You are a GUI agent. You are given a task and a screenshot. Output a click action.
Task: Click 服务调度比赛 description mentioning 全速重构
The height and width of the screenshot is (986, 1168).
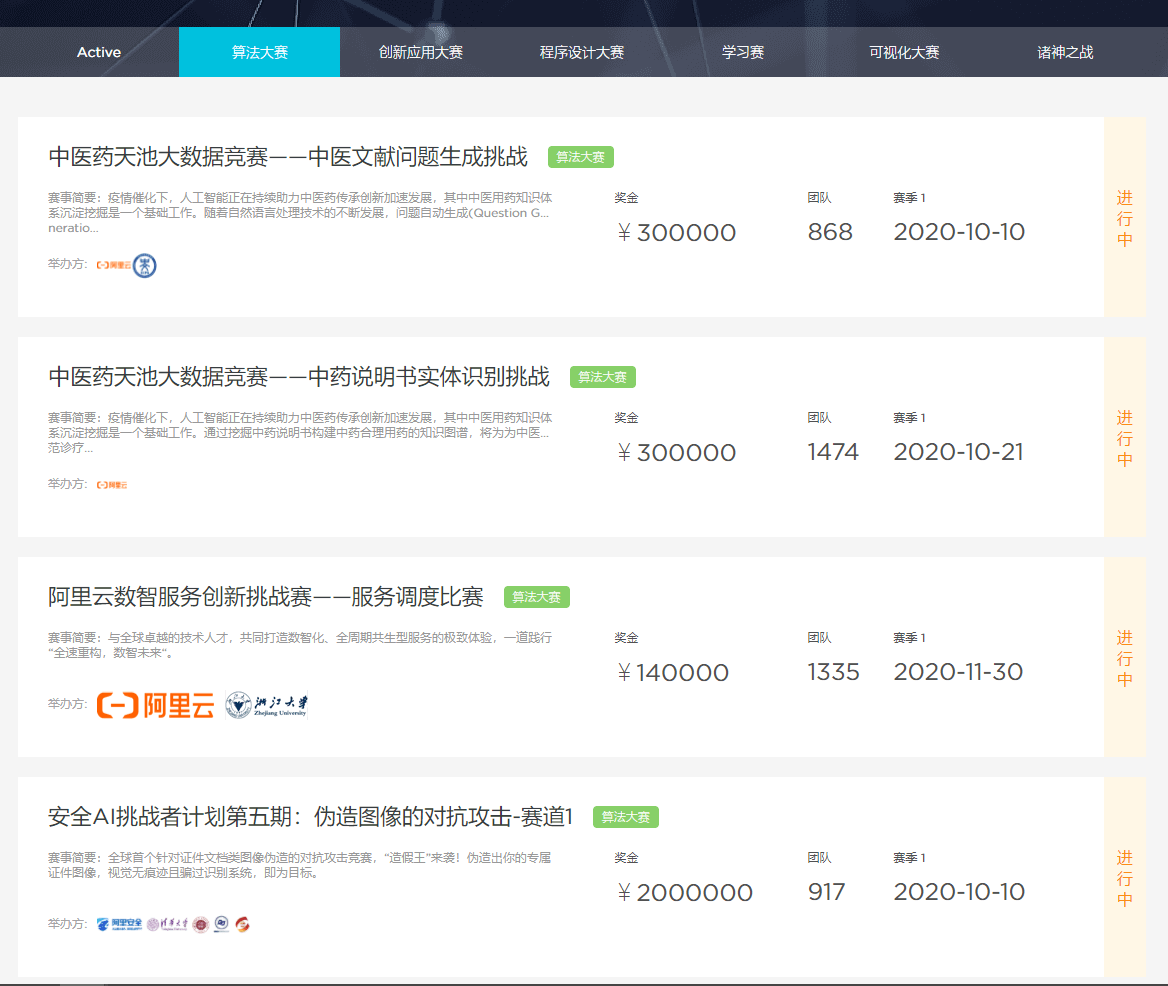coord(300,645)
